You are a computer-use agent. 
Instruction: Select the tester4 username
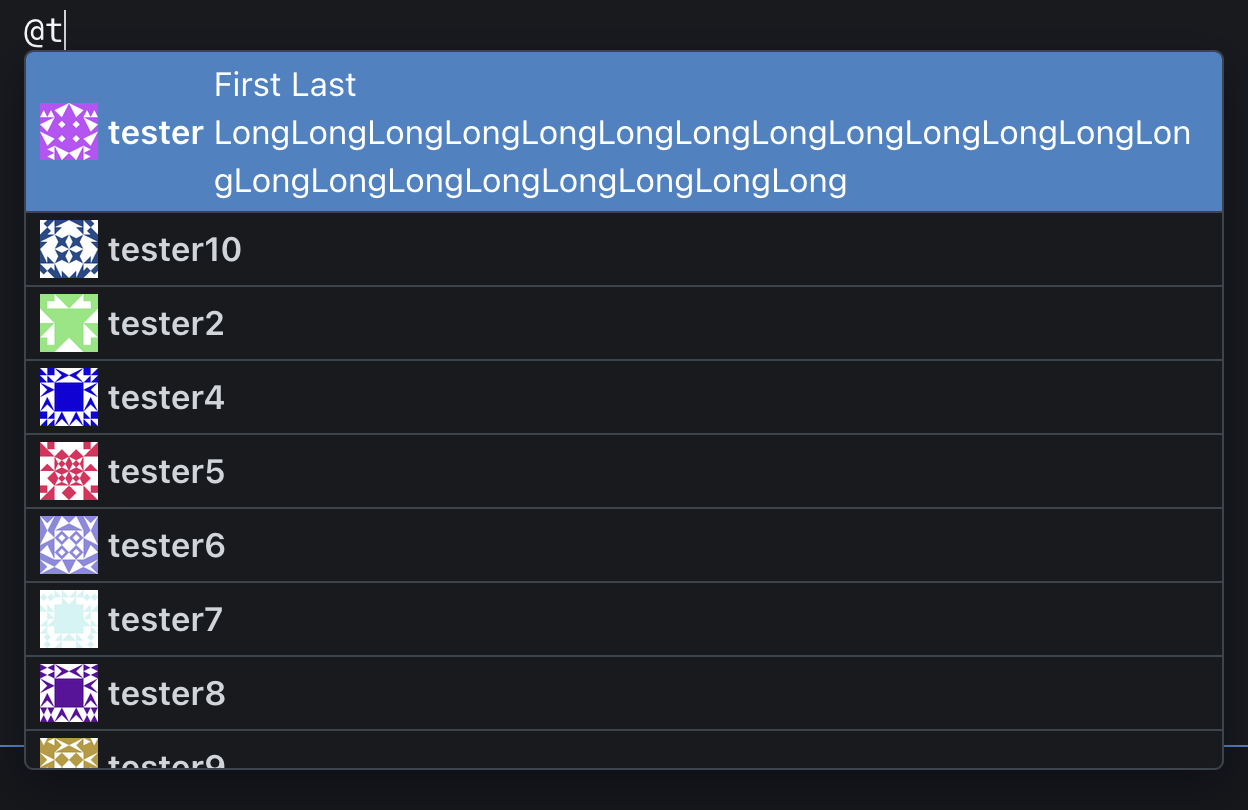click(166, 398)
